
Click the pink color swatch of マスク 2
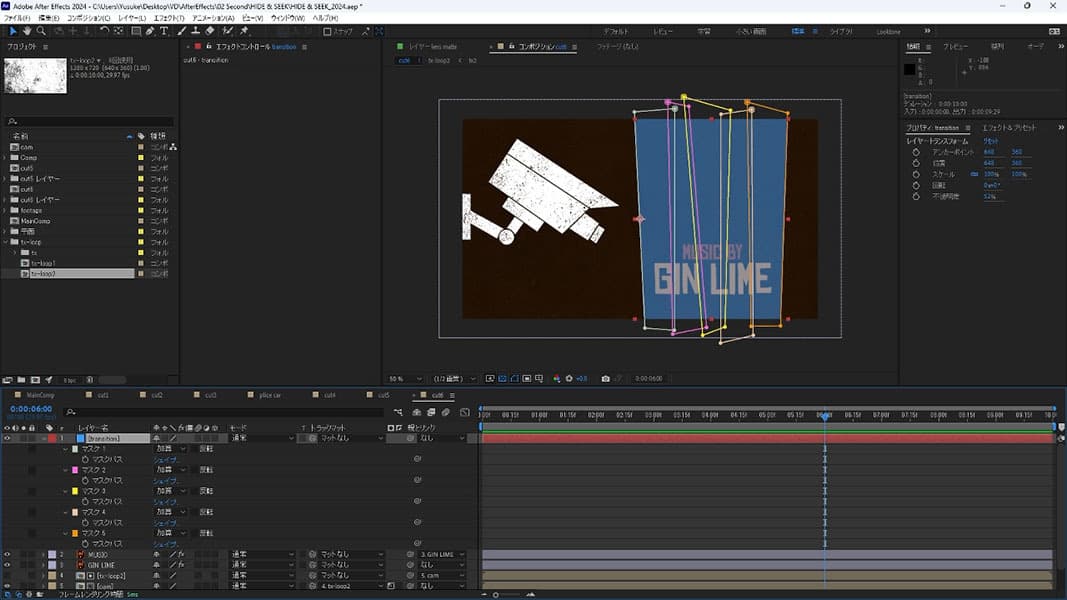click(x=74, y=470)
